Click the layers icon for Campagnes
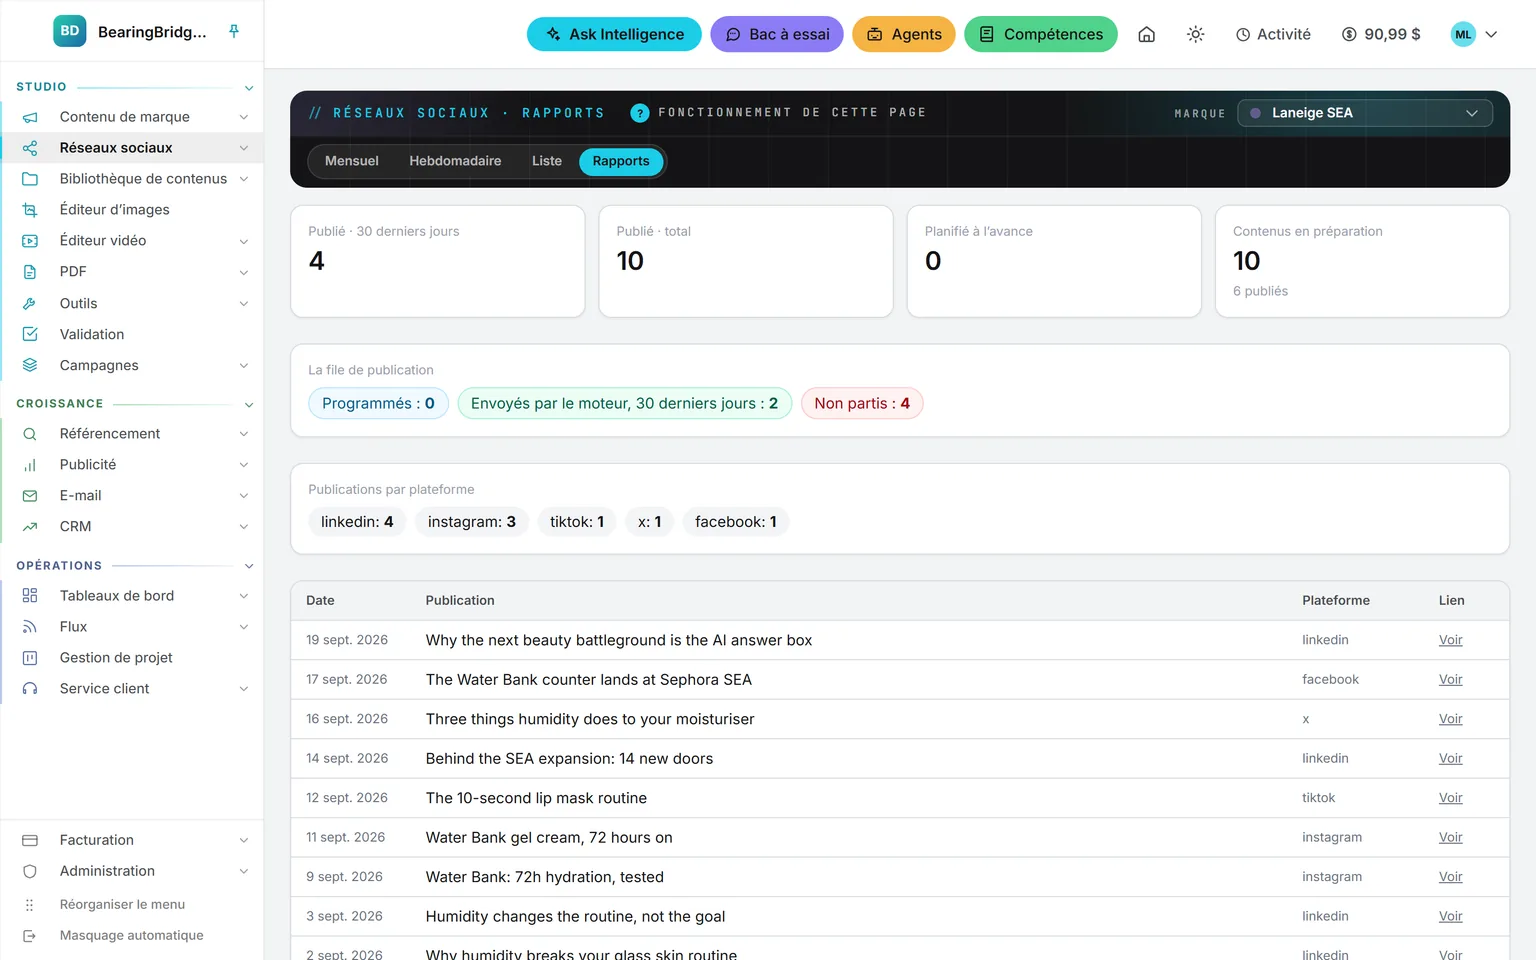The image size is (1536, 960). pyautogui.click(x=30, y=365)
